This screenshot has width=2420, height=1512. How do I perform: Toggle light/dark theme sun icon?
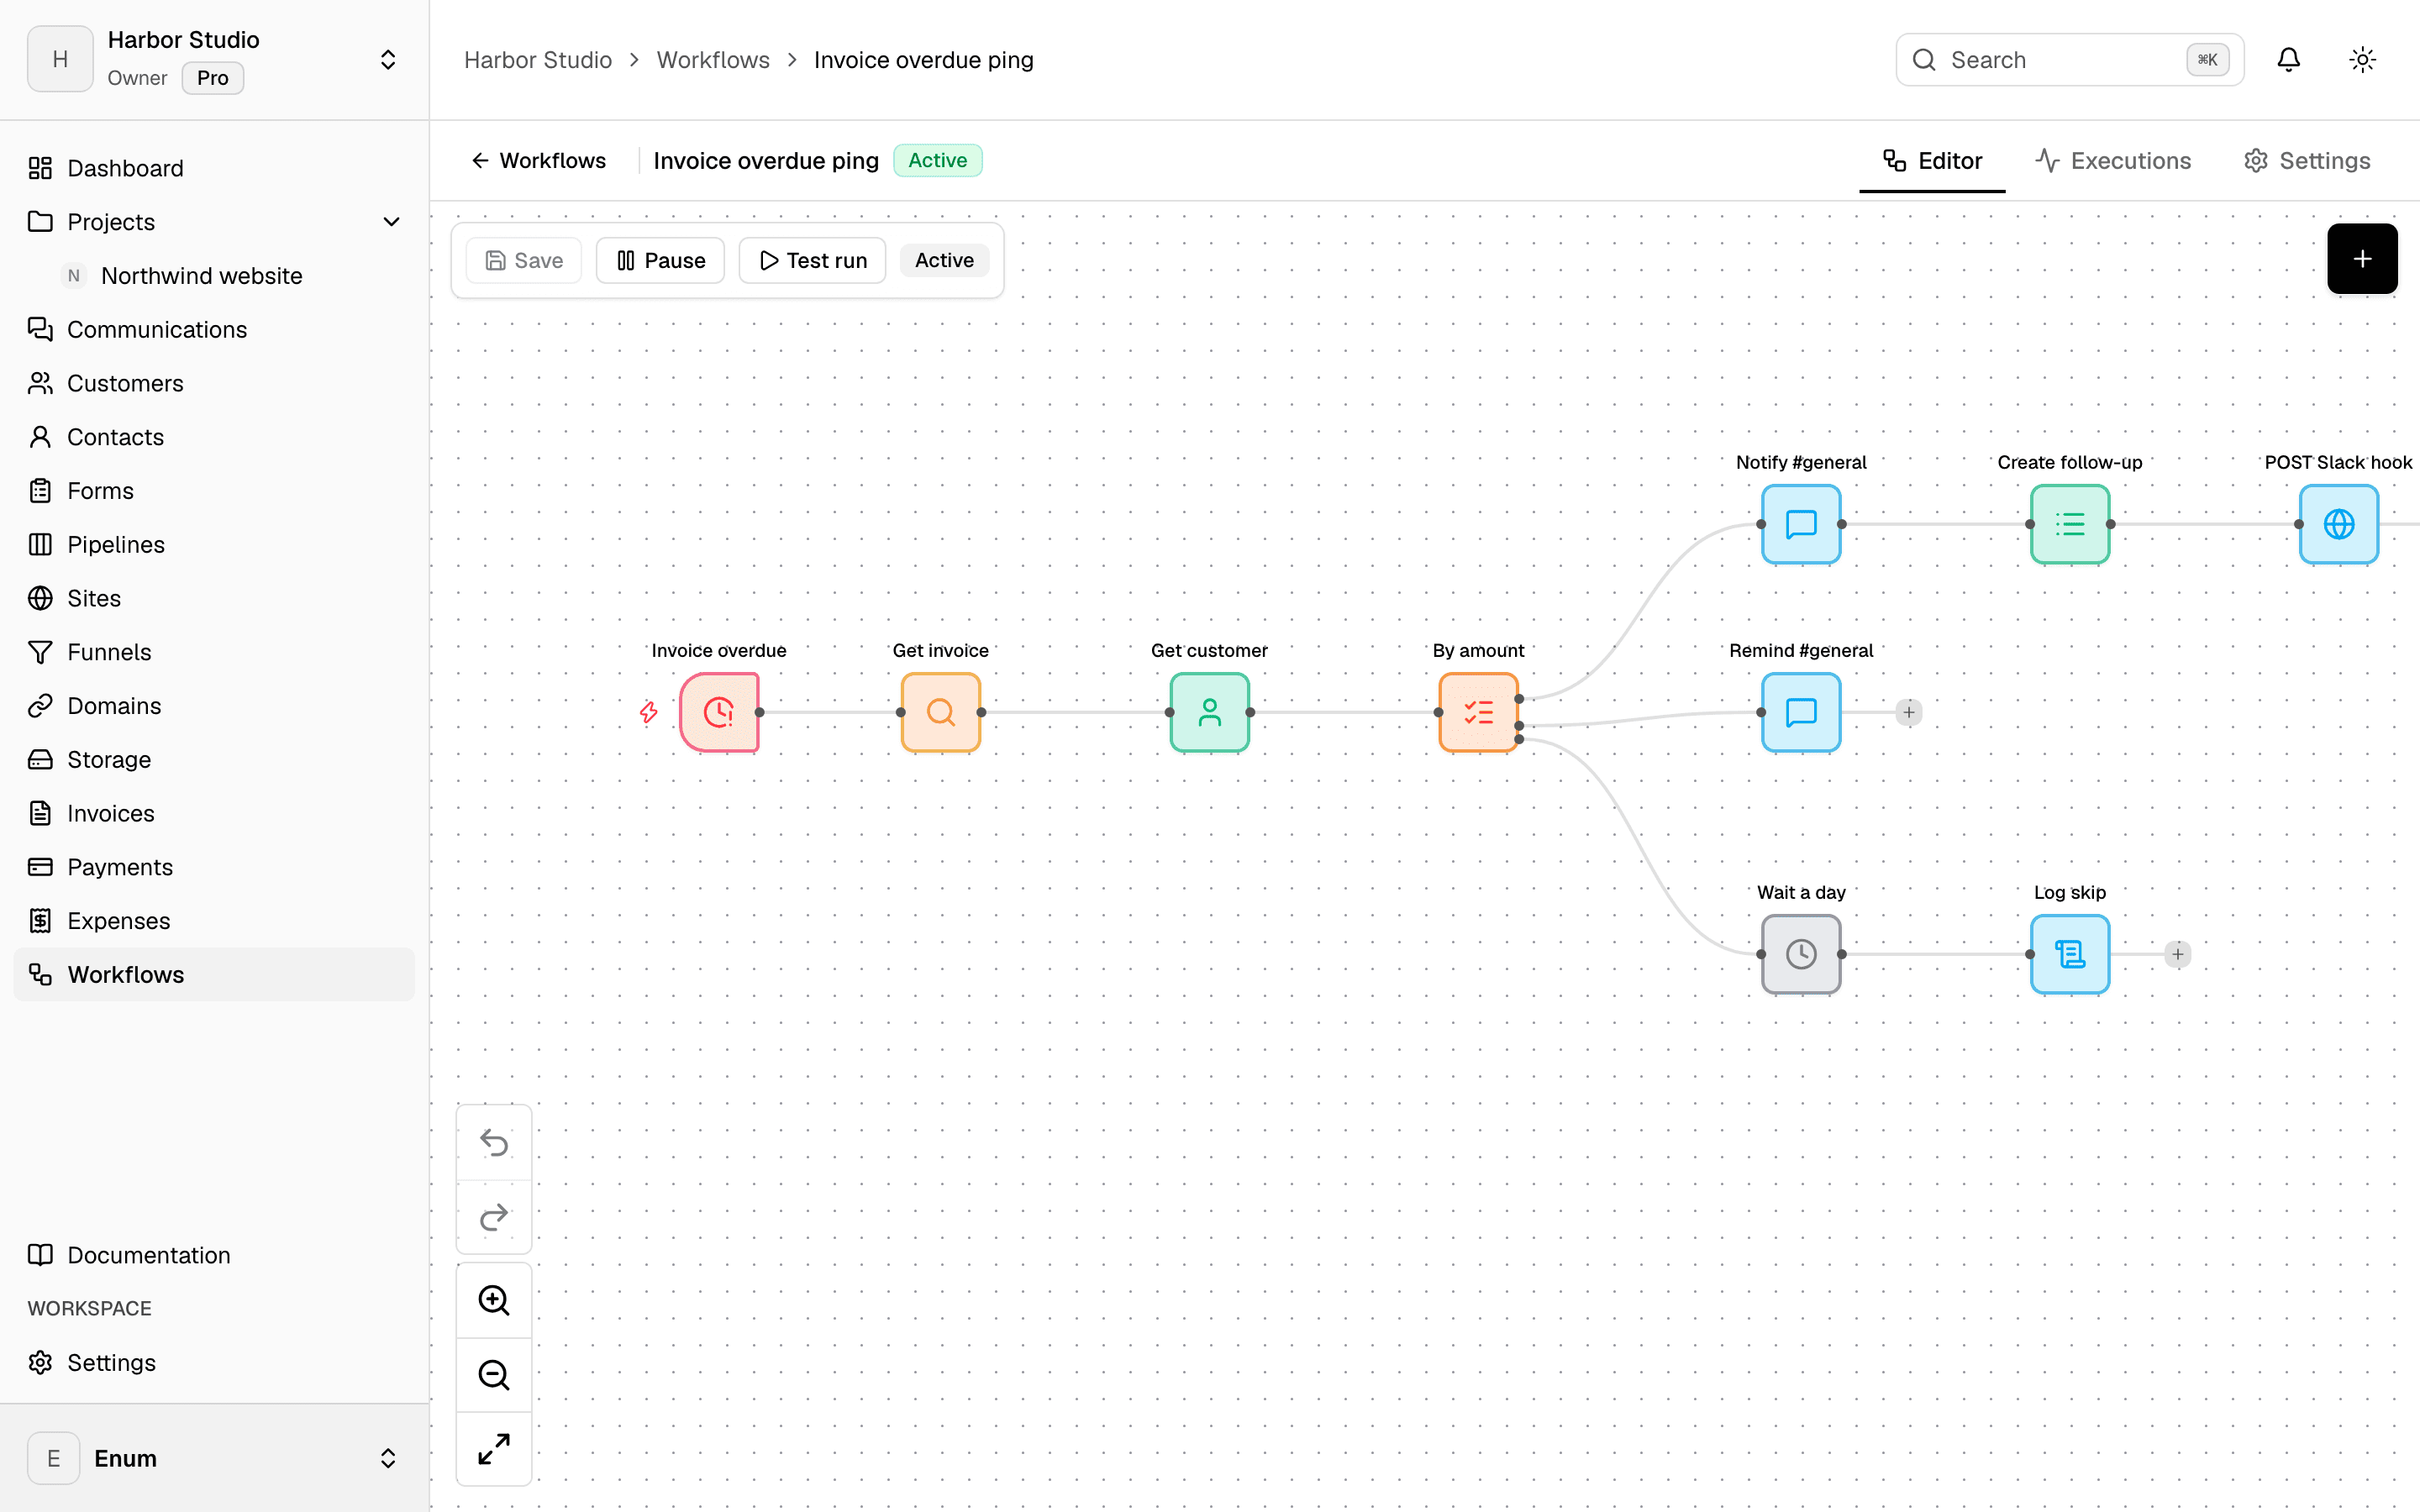click(2362, 60)
